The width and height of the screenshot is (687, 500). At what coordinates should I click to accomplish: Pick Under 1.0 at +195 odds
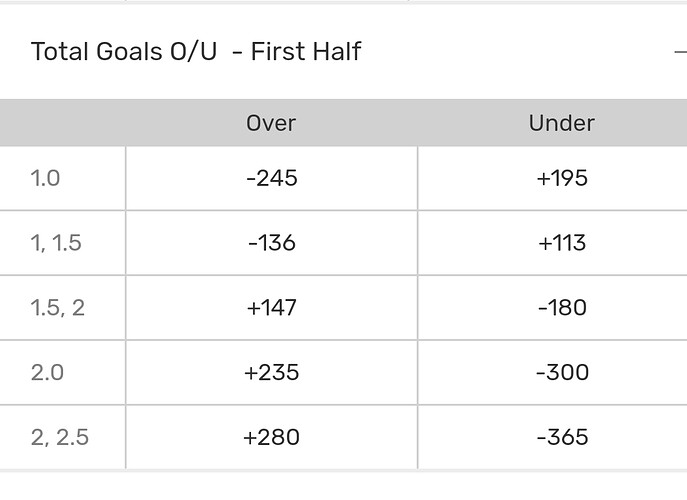[562, 178]
